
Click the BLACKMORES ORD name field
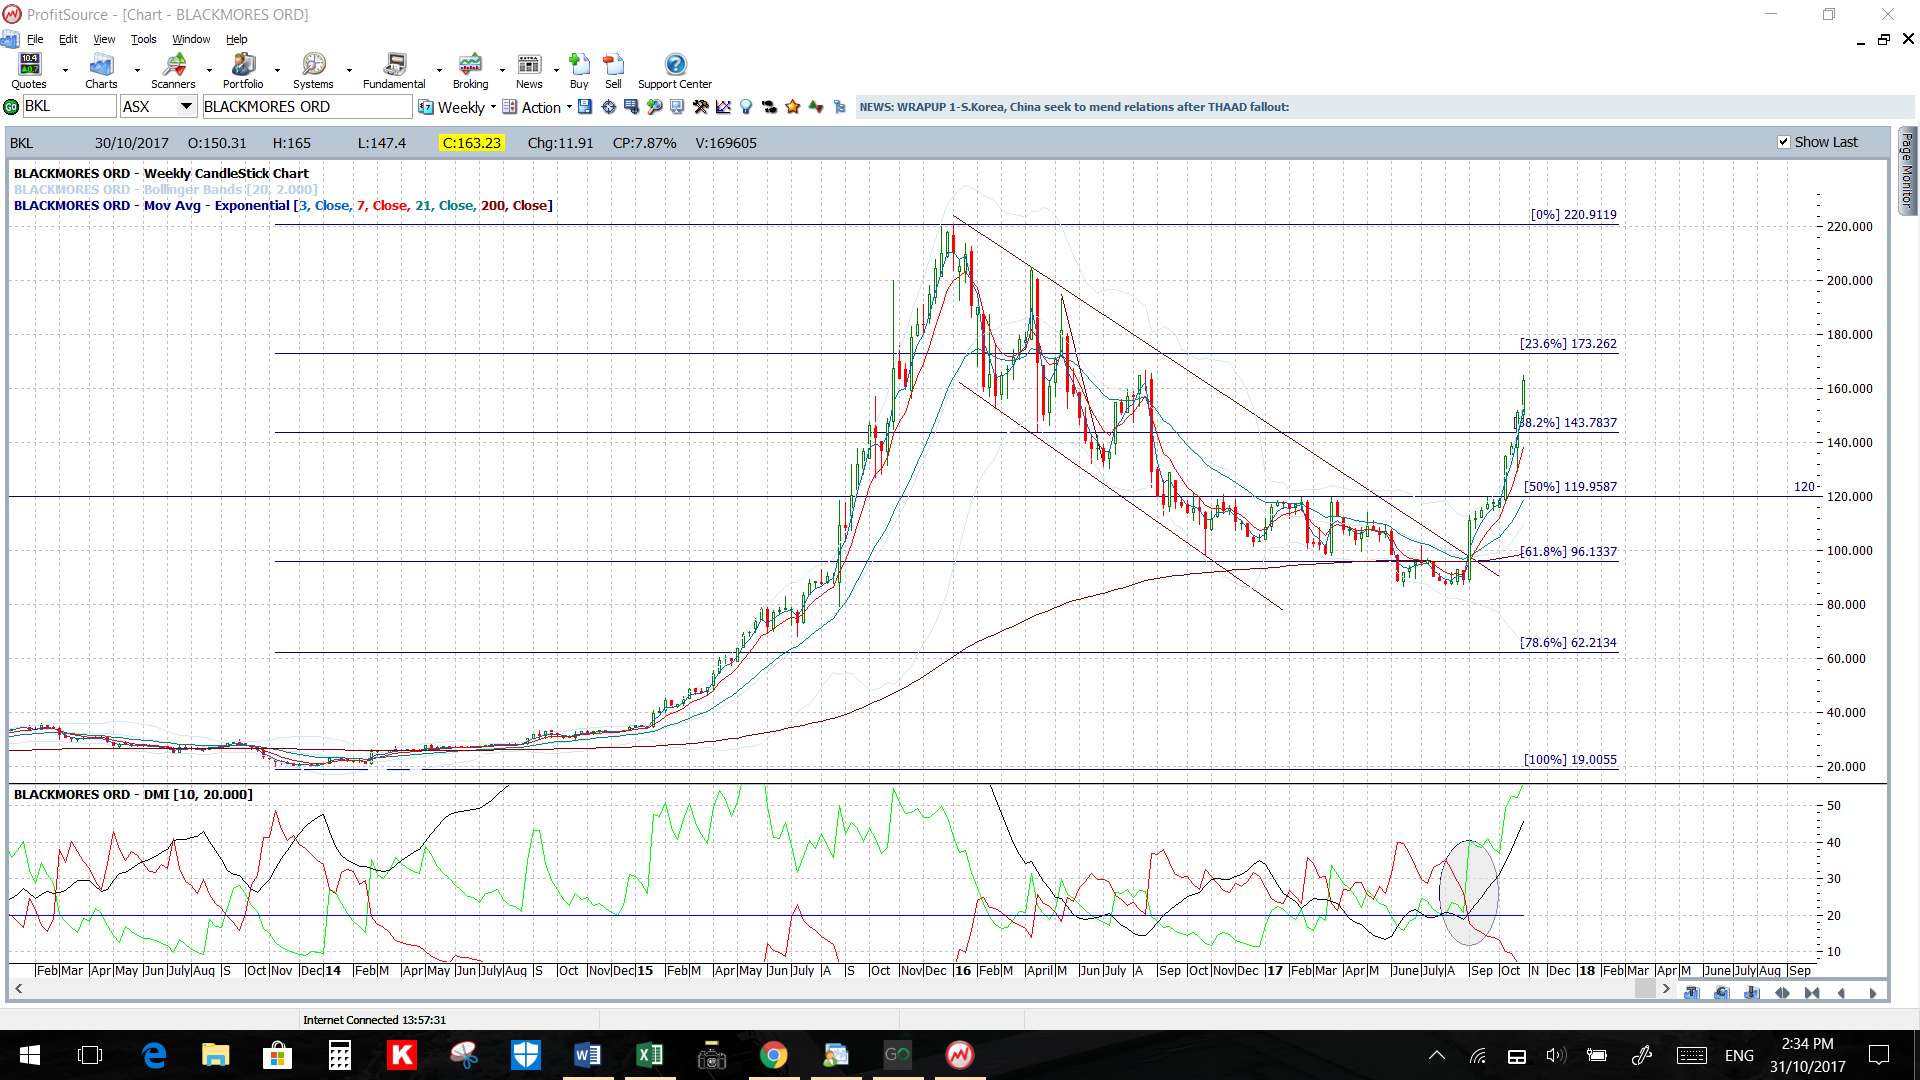pyautogui.click(x=307, y=107)
